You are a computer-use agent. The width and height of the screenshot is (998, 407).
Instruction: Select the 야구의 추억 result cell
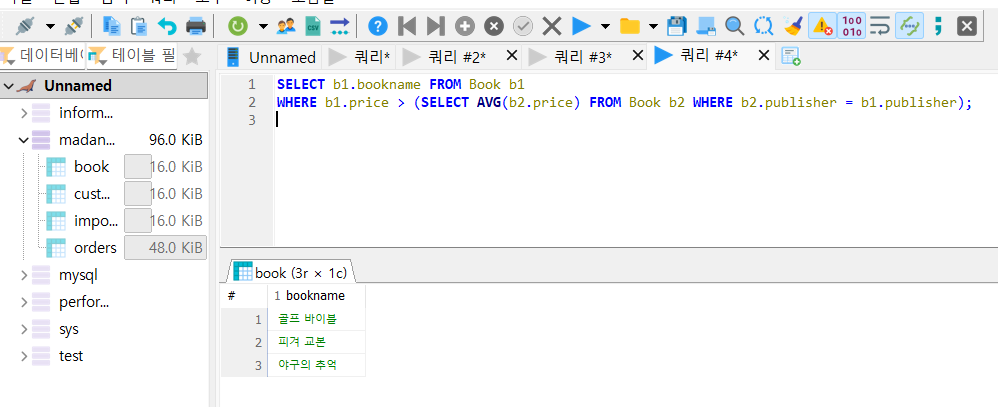316,365
